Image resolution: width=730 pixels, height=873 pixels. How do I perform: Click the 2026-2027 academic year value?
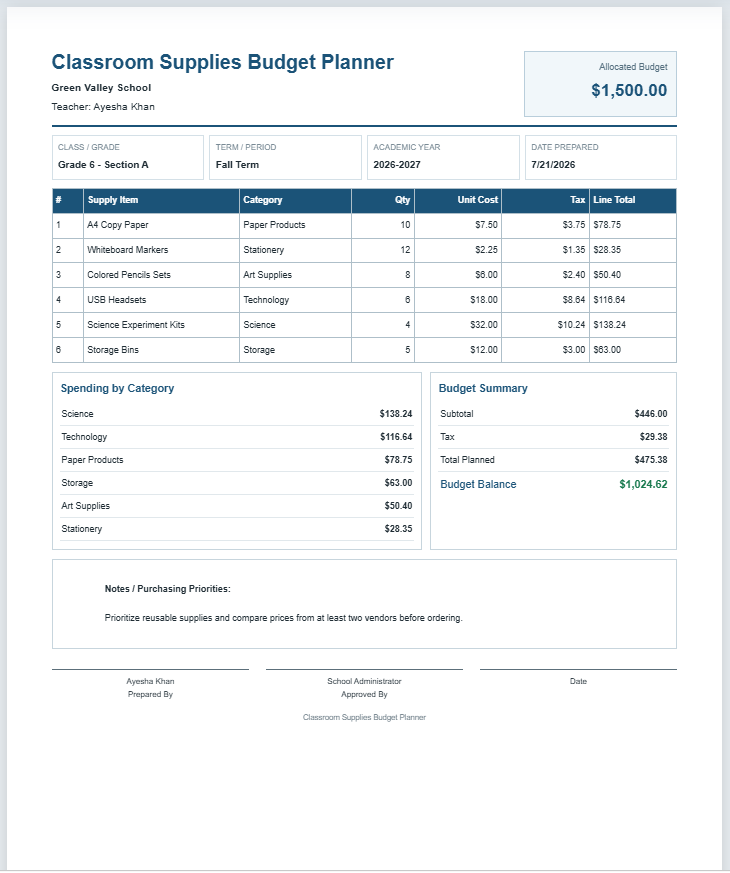point(396,165)
